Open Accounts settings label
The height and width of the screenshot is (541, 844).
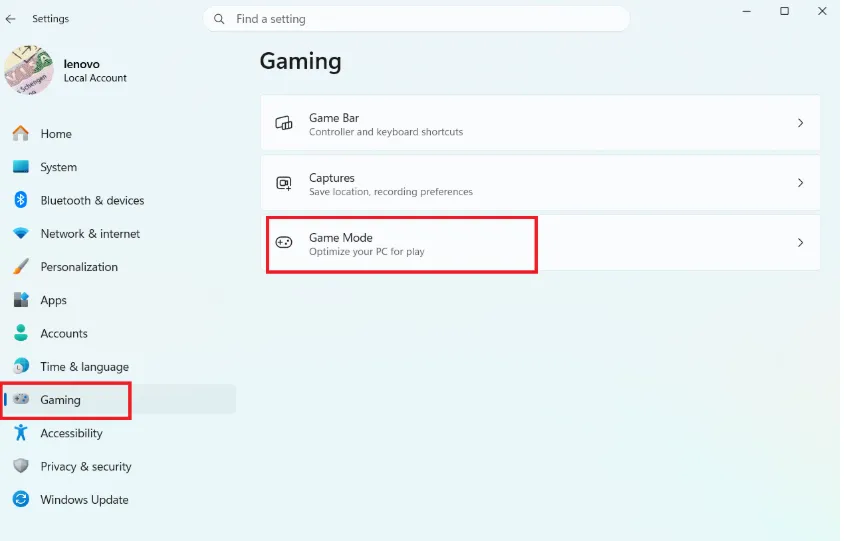[x=64, y=334]
